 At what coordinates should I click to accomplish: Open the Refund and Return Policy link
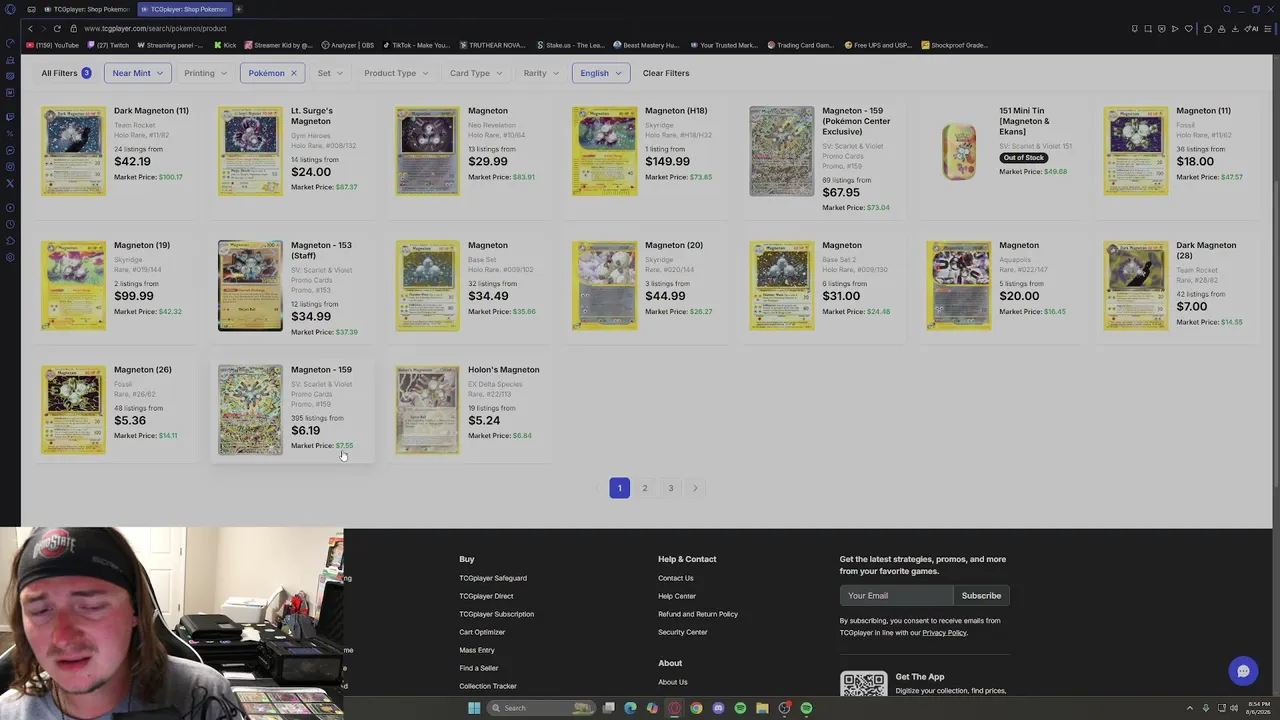(698, 614)
